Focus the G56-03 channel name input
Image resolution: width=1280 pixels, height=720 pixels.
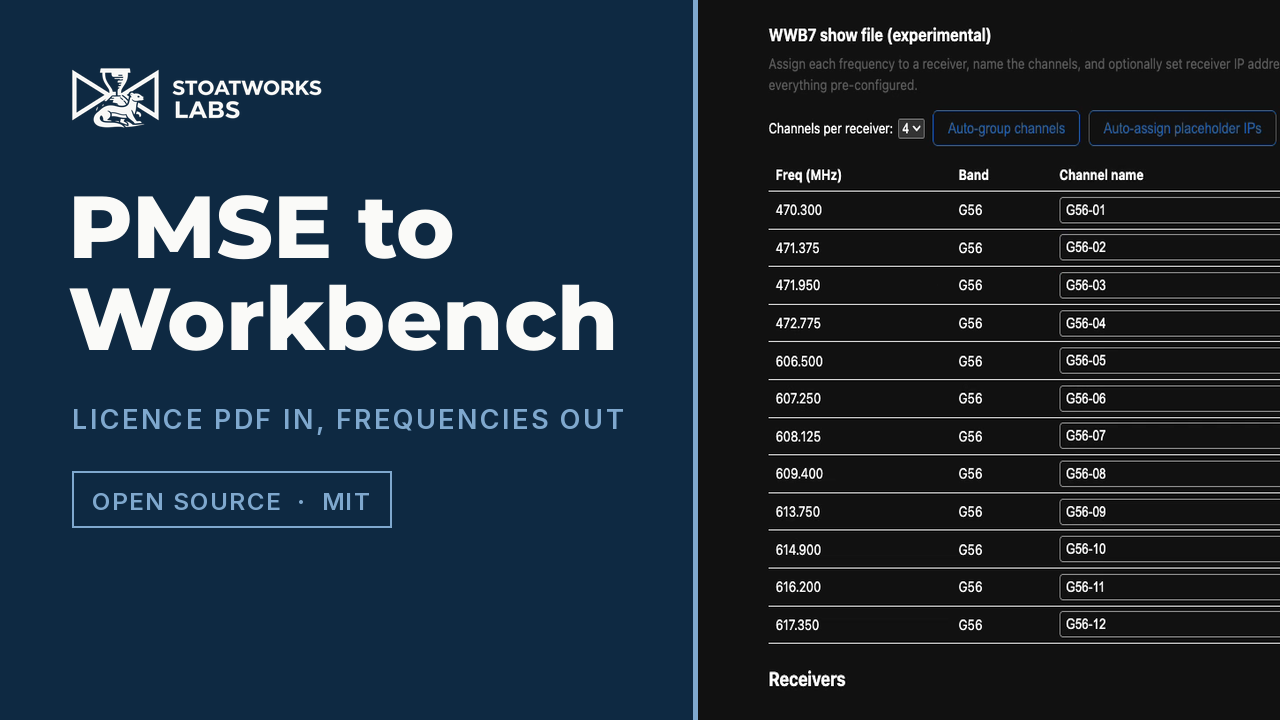point(1170,285)
